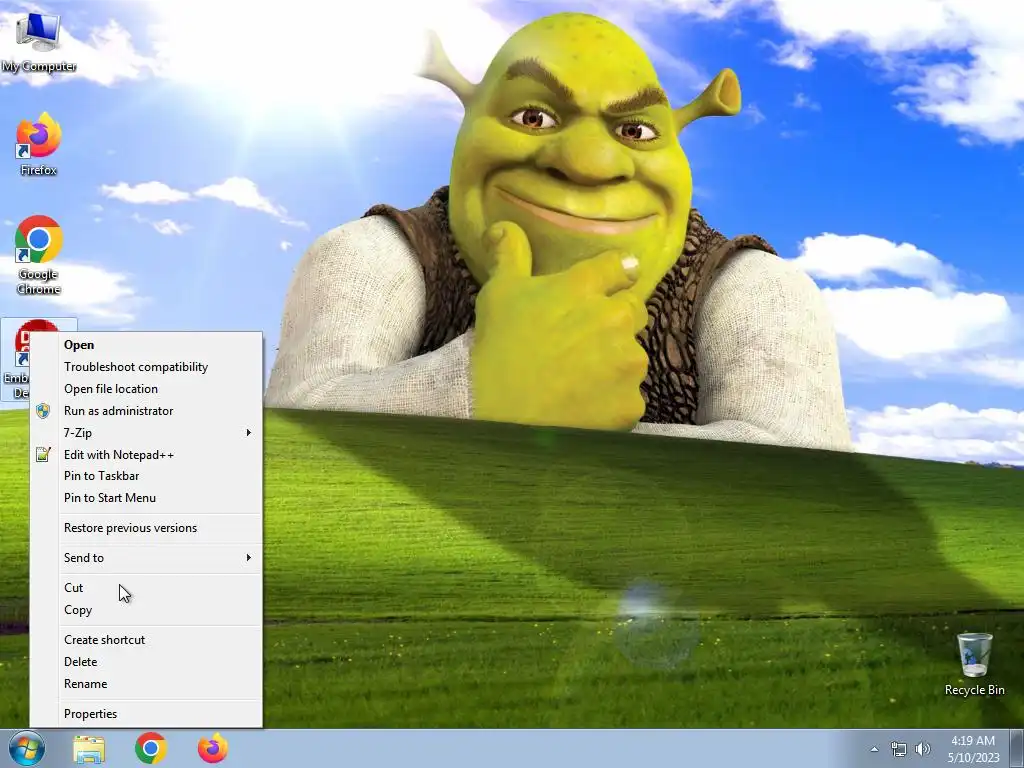Select the Firefox desktop shortcut
This screenshot has width=1024, height=768.
pyautogui.click(x=39, y=144)
